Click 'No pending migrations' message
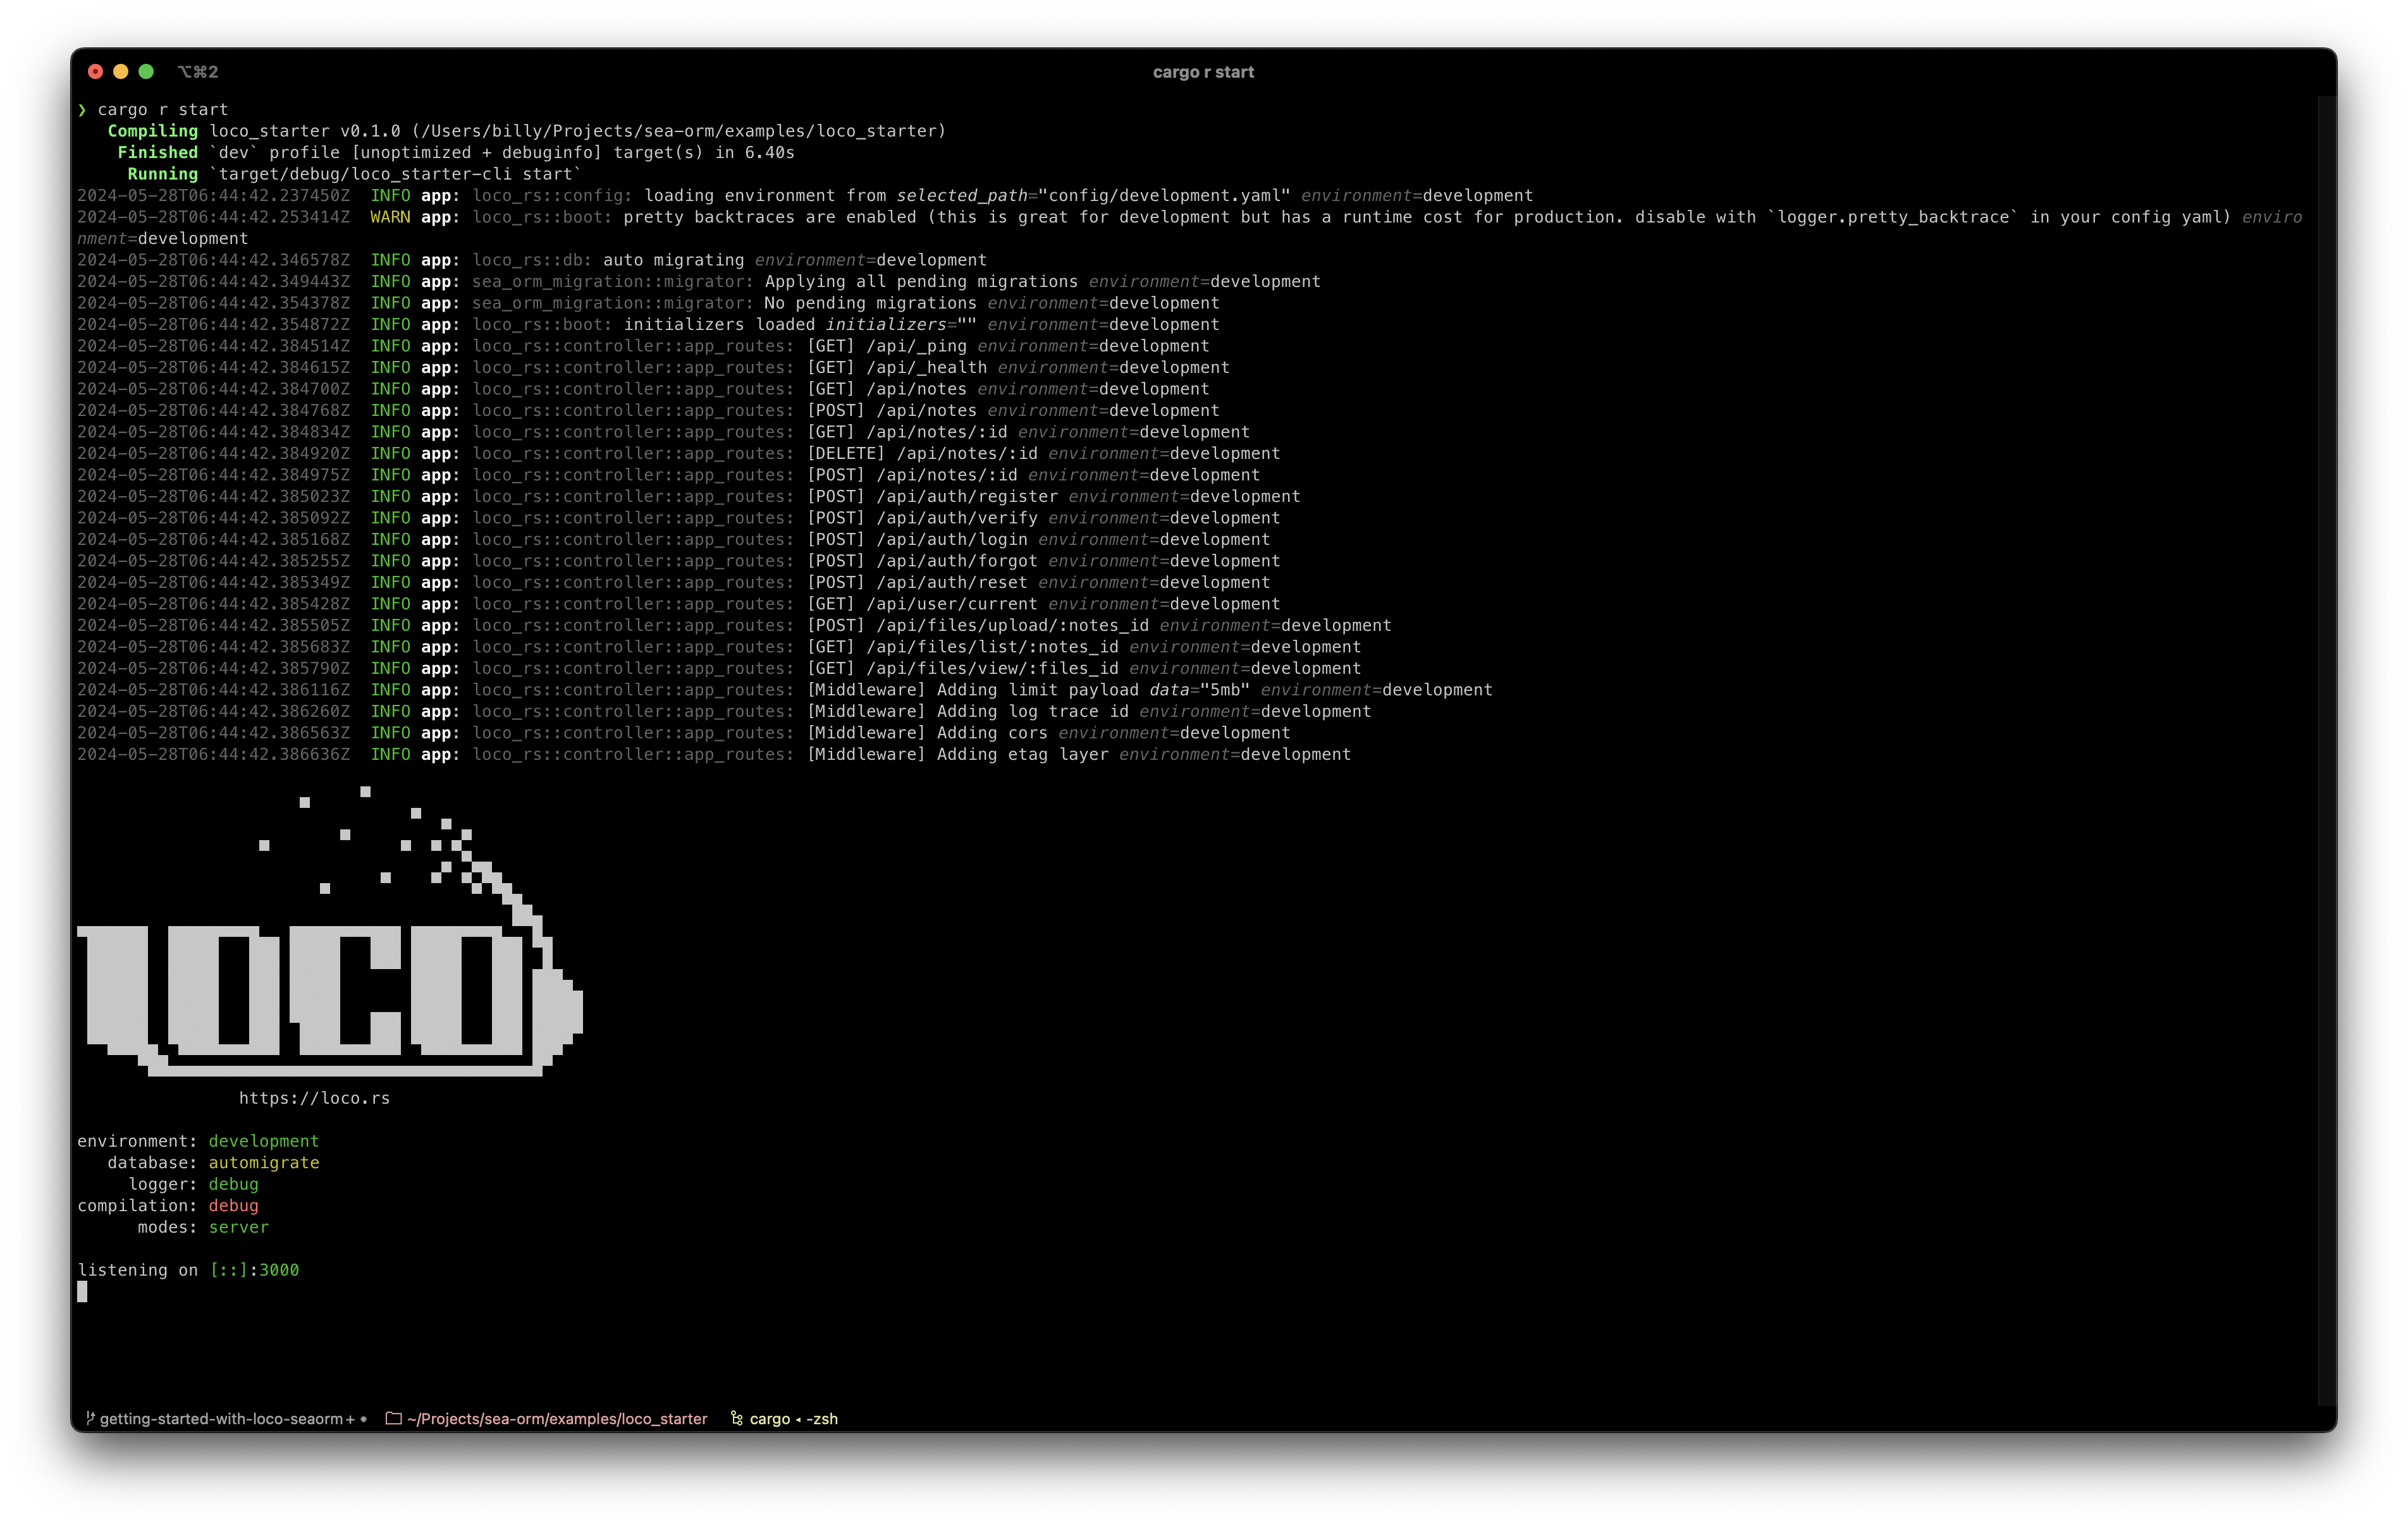Viewport: 2408px width, 1526px height. click(x=871, y=303)
